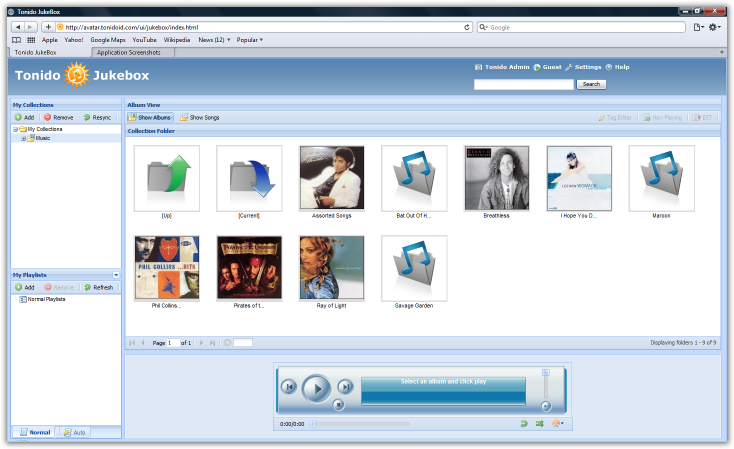The image size is (734, 449).
Task: Open the YouTube bookmark
Action: pyautogui.click(x=144, y=40)
